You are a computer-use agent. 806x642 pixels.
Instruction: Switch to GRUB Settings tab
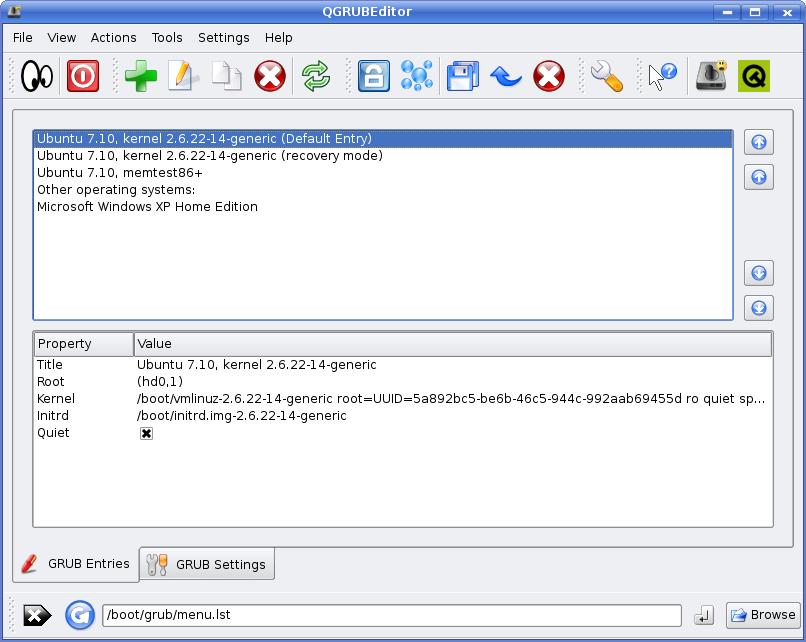(x=207, y=564)
